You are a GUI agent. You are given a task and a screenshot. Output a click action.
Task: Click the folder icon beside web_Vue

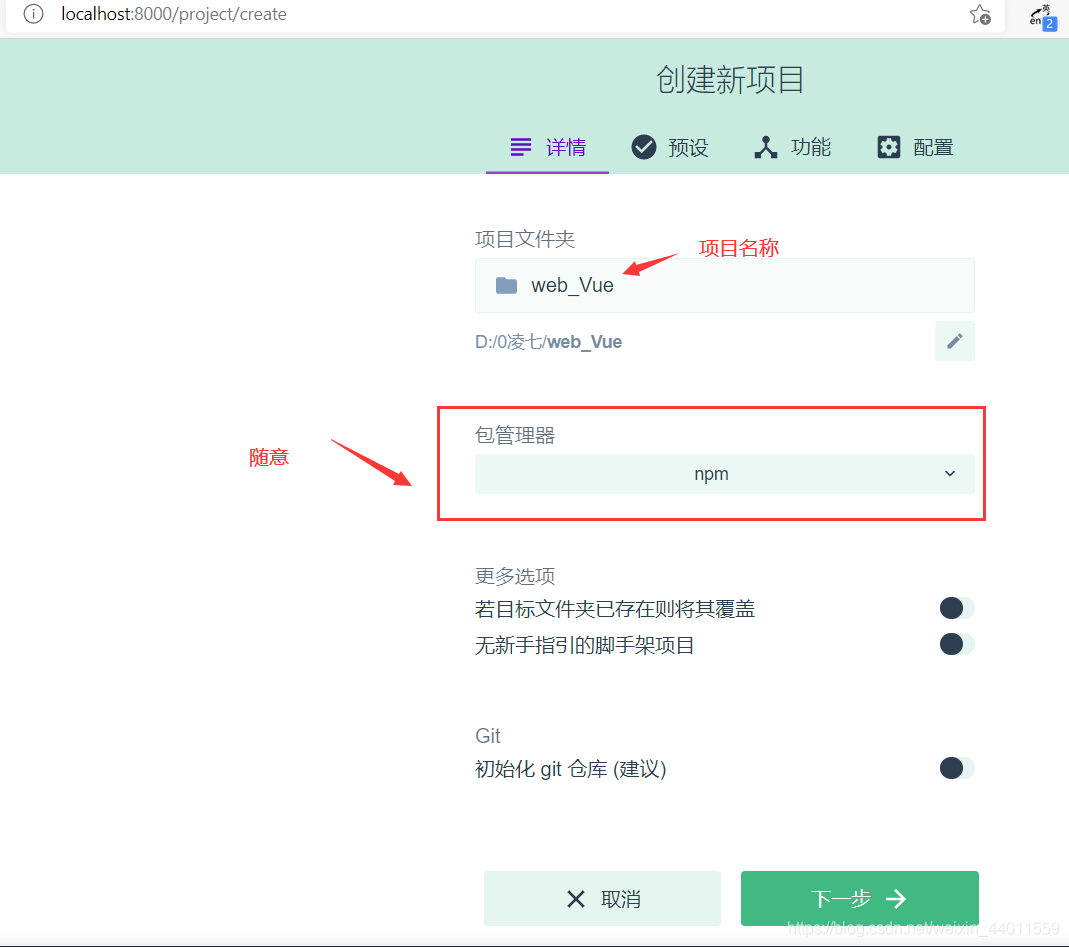coord(506,285)
